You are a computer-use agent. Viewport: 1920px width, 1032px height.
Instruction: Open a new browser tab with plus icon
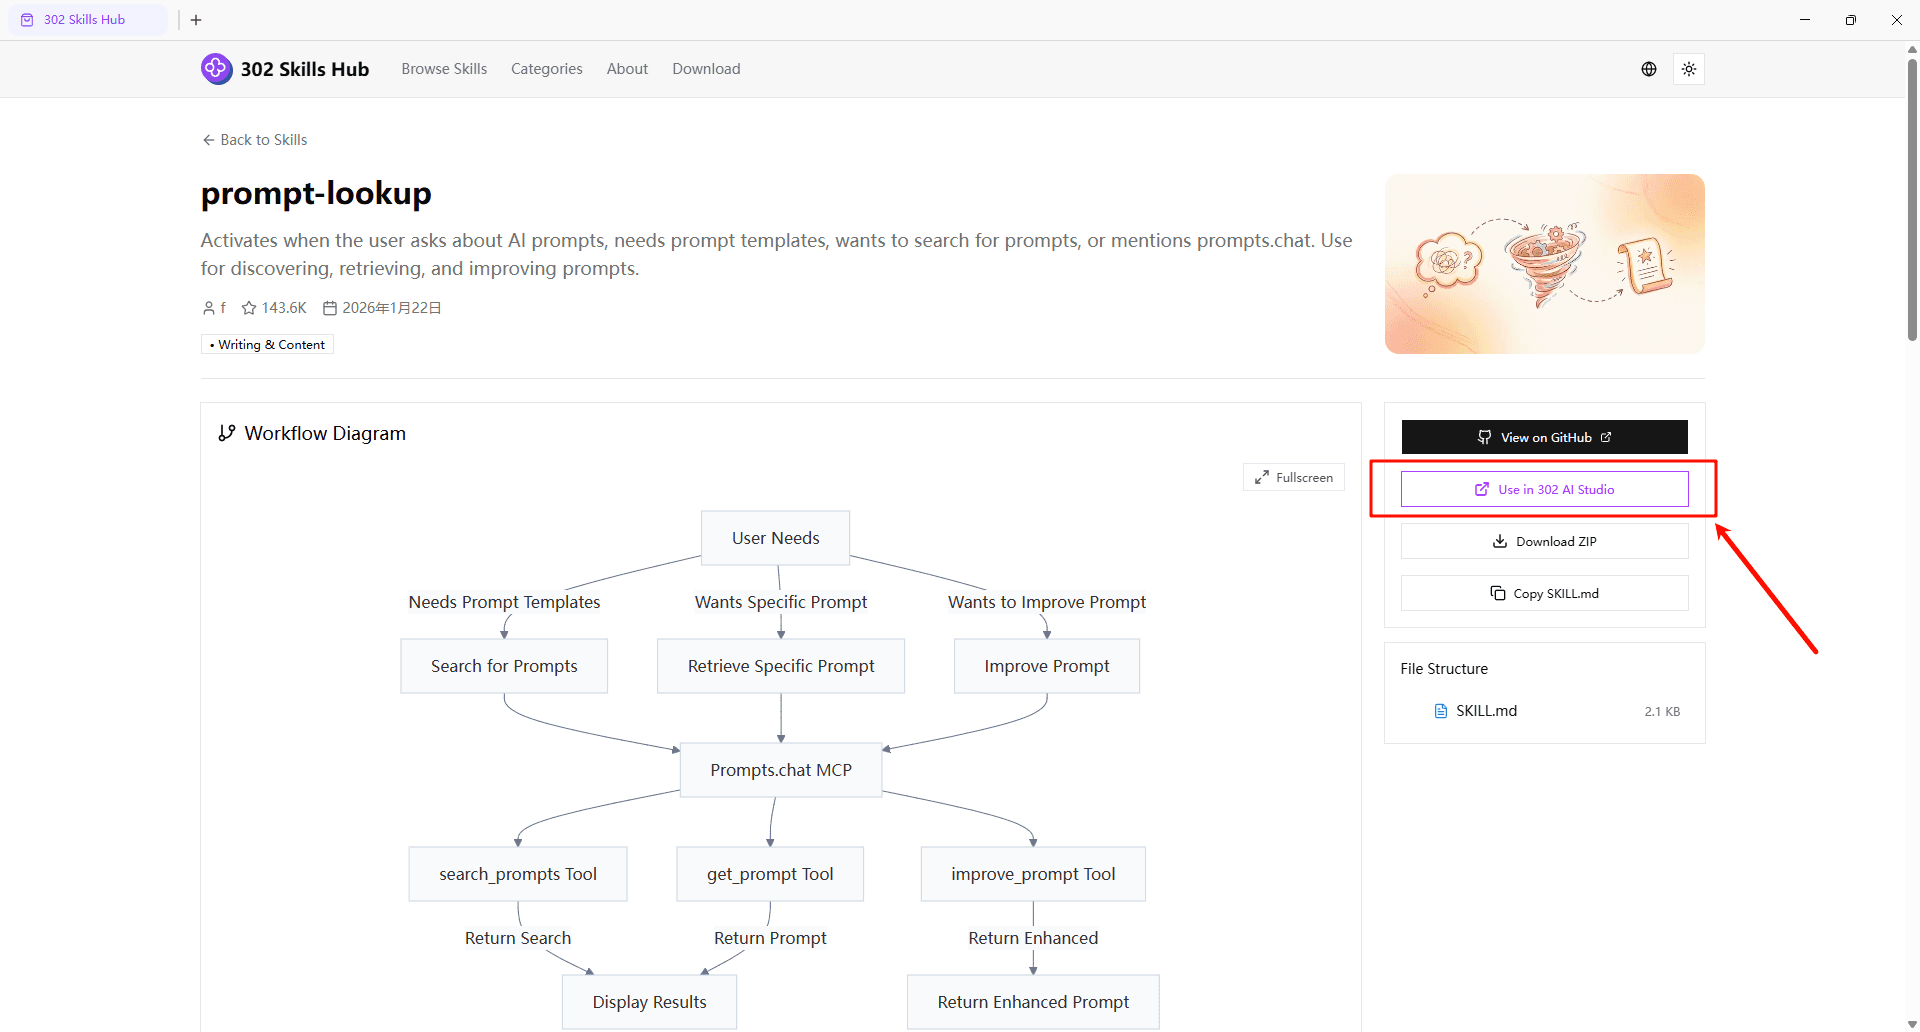196,20
